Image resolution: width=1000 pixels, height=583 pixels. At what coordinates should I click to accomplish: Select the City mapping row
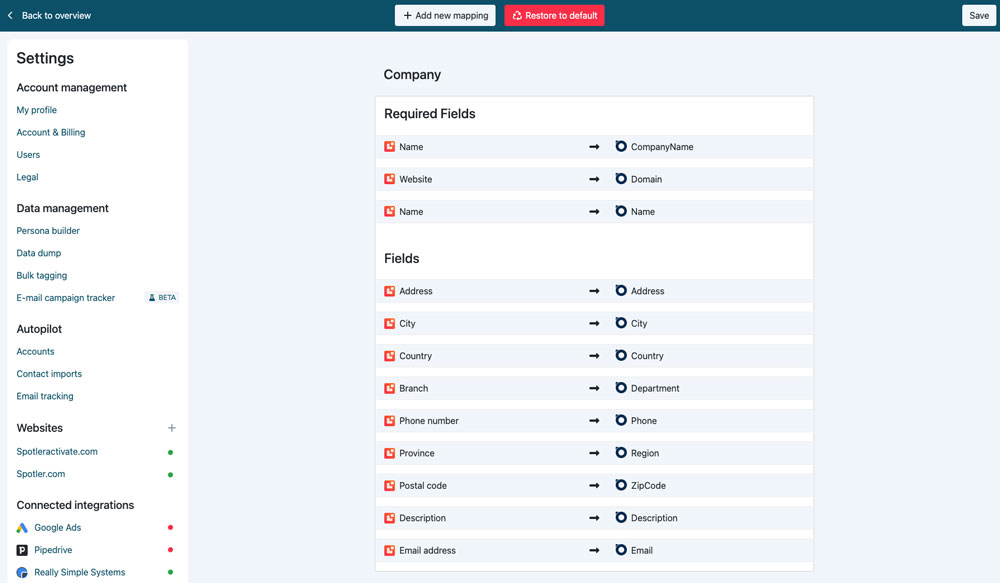(594, 323)
